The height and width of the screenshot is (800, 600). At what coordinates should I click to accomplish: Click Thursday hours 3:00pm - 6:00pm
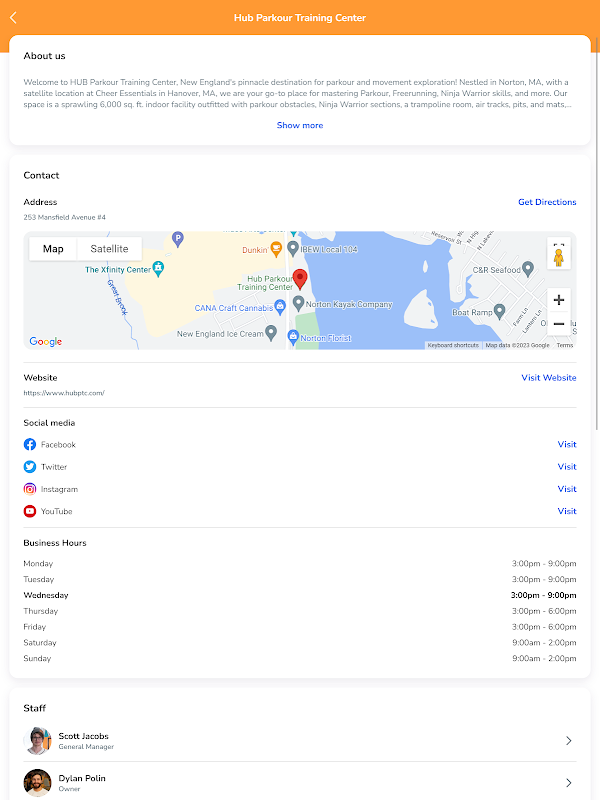click(x=544, y=611)
